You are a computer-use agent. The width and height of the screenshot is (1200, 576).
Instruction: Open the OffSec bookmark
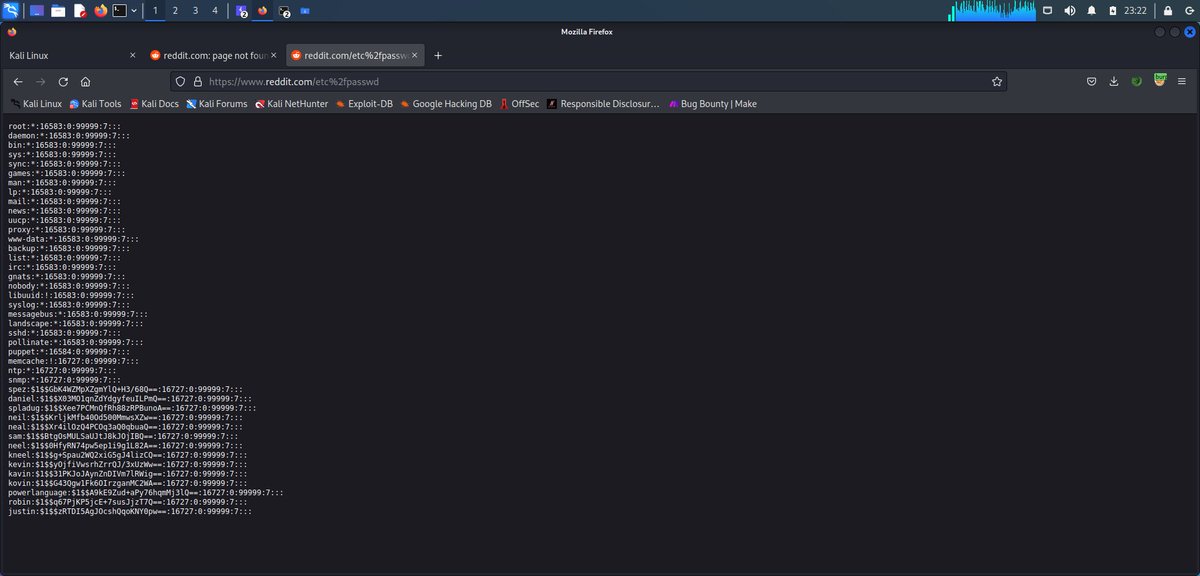(519, 104)
